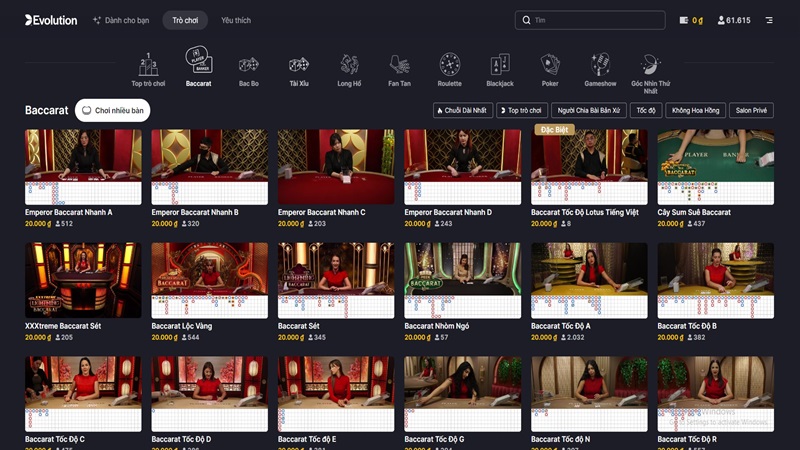Viewport: 800px width, 450px height.
Task: Toggle the Chuỗi Dài Nhất filter
Action: [463, 110]
